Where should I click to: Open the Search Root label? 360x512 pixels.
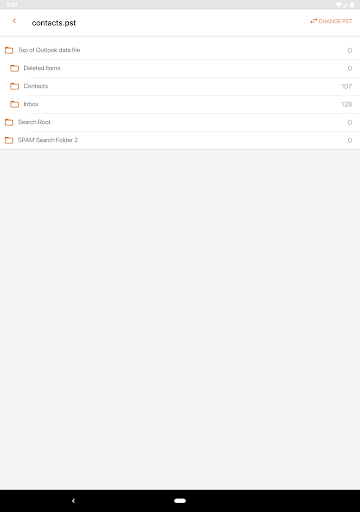coord(34,122)
